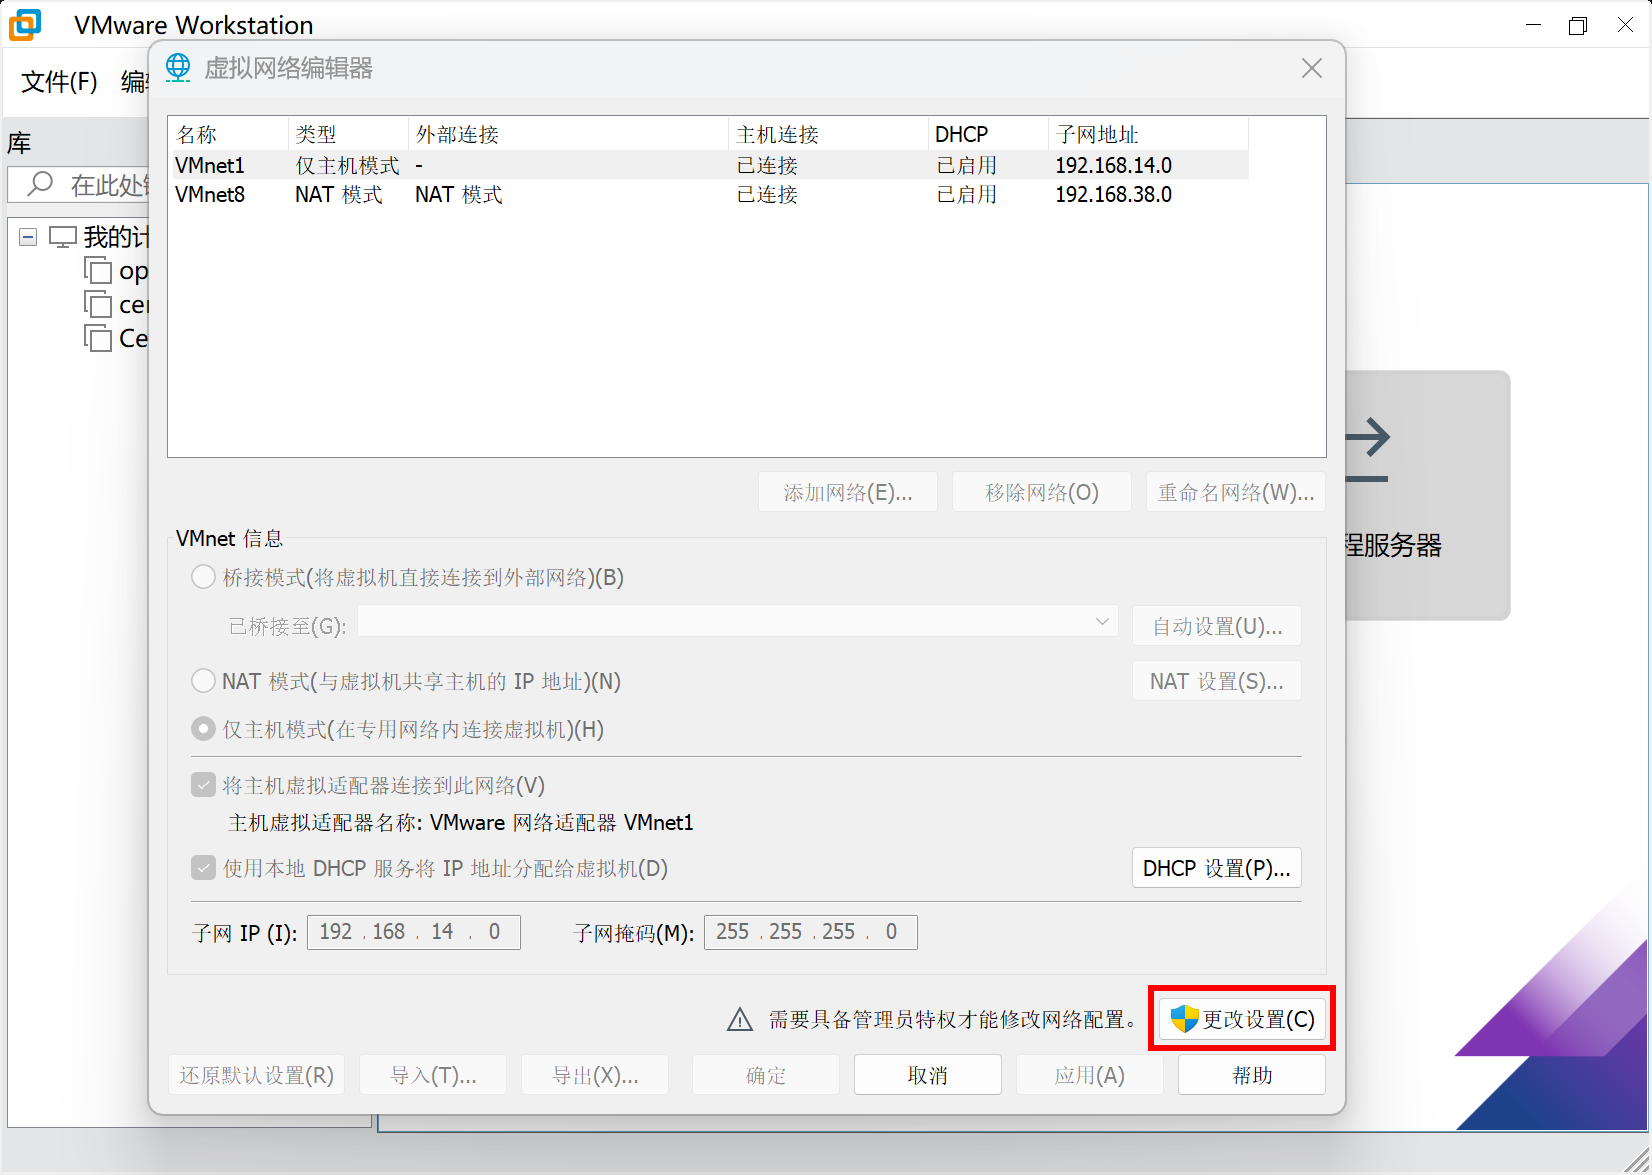Click the 取消 button
The image size is (1652, 1175).
[928, 1075]
